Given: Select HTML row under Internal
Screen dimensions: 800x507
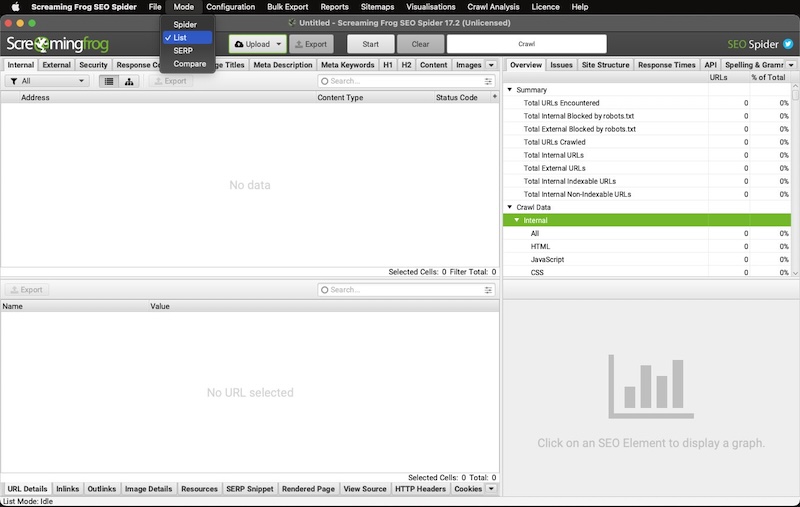Looking at the screenshot, I should click(647, 246).
